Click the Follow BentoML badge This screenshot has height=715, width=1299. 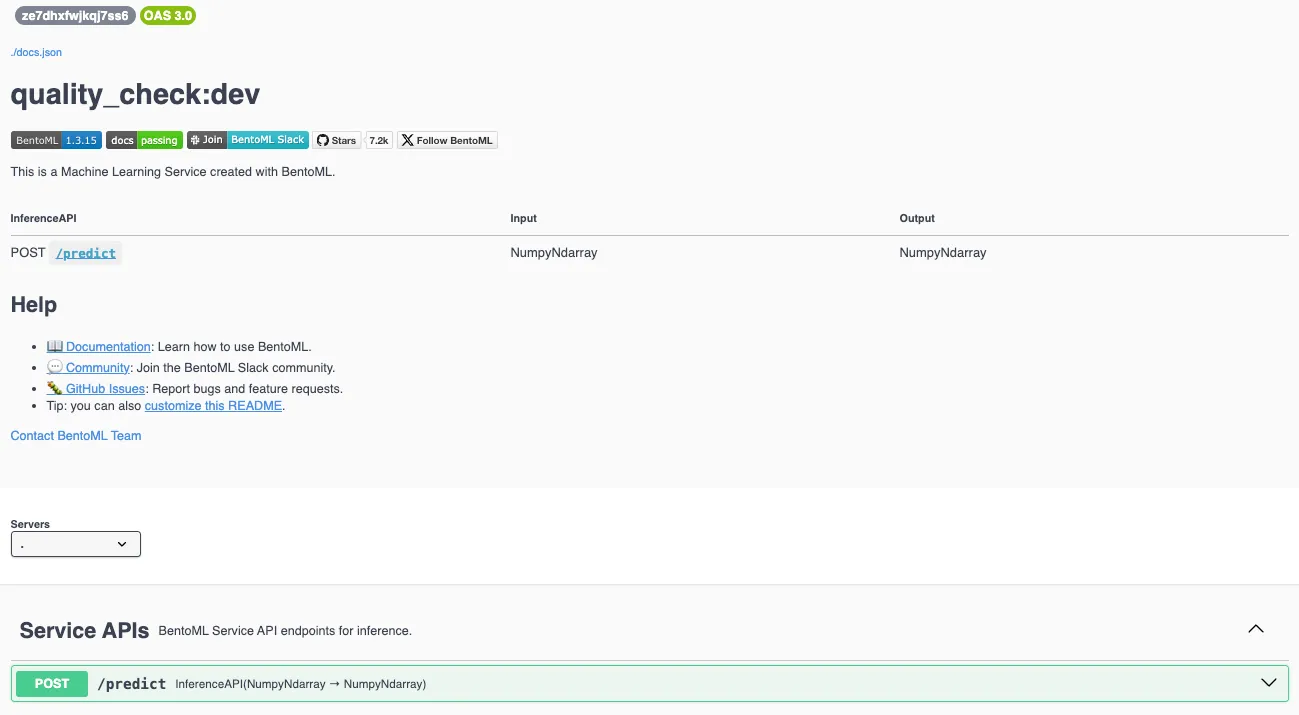click(x=447, y=140)
